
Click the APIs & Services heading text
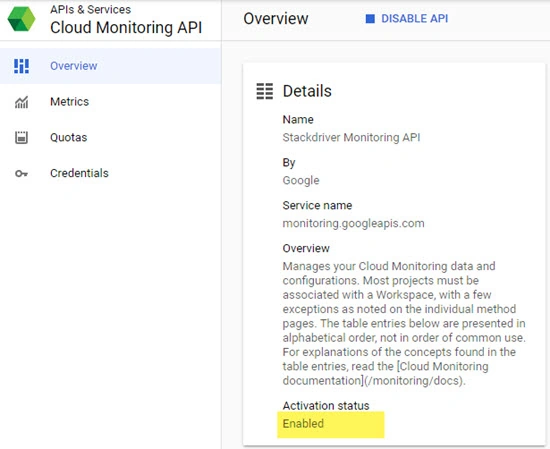pyautogui.click(x=90, y=9)
